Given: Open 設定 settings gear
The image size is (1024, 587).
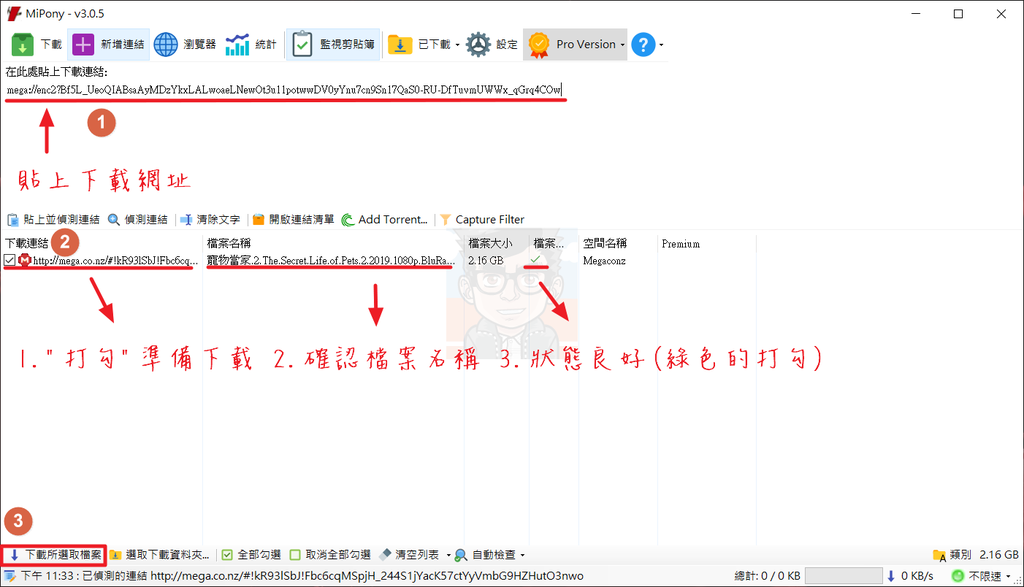Looking at the screenshot, I should click(x=492, y=44).
